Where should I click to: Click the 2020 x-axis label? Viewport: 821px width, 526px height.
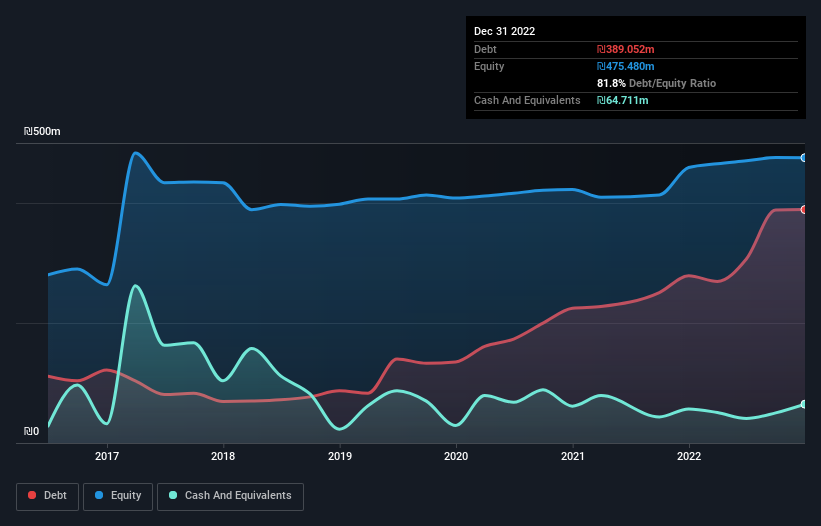(x=456, y=456)
